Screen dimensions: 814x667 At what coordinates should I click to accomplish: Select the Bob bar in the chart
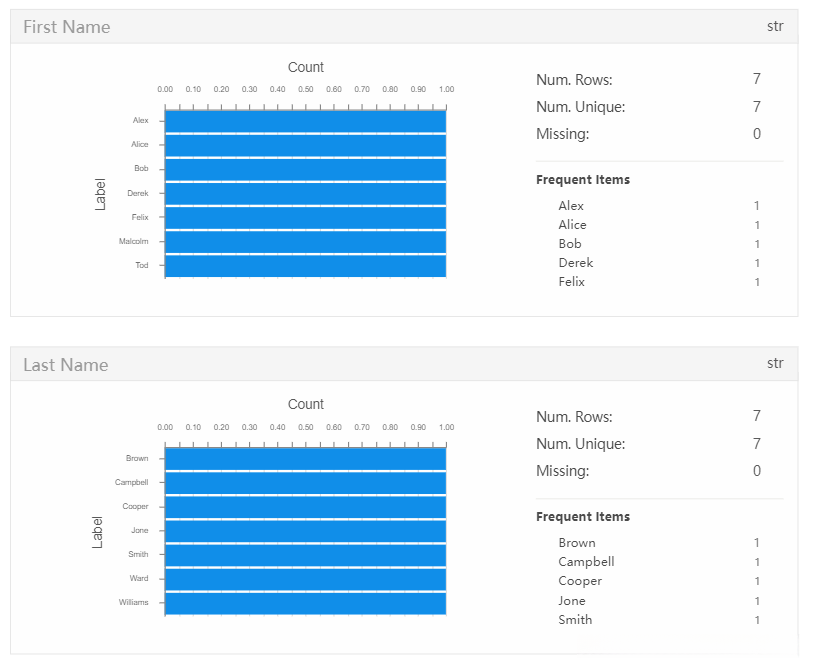coord(305,169)
